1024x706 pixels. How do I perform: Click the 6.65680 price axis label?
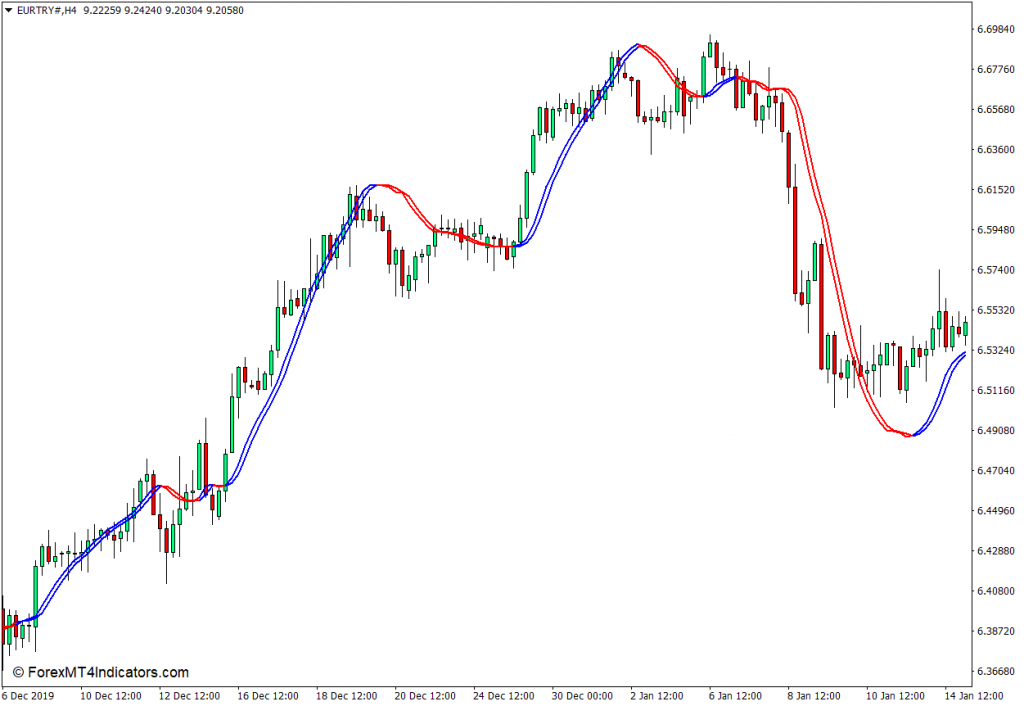coord(996,109)
